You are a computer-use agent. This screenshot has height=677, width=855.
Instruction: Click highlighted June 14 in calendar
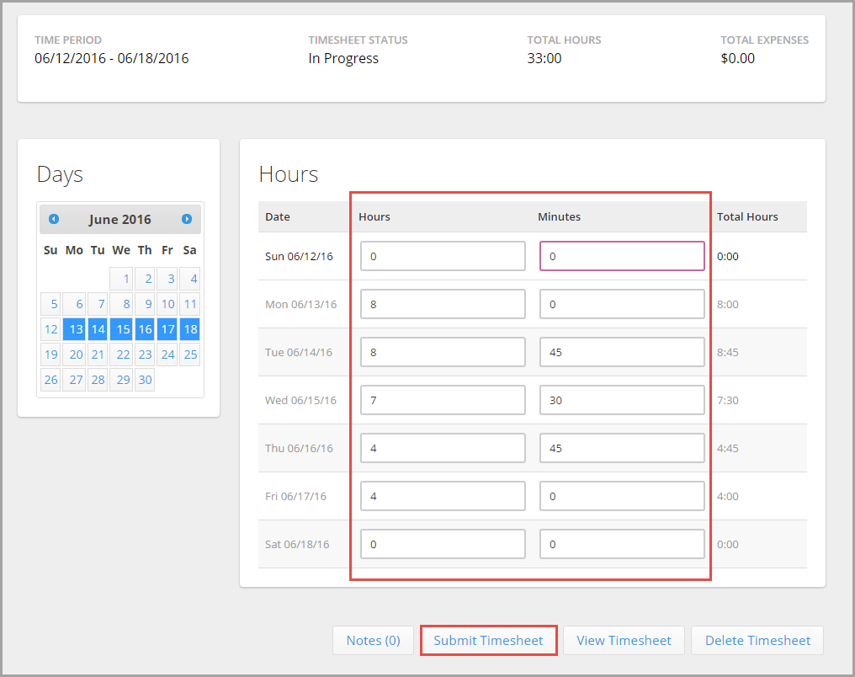(98, 329)
